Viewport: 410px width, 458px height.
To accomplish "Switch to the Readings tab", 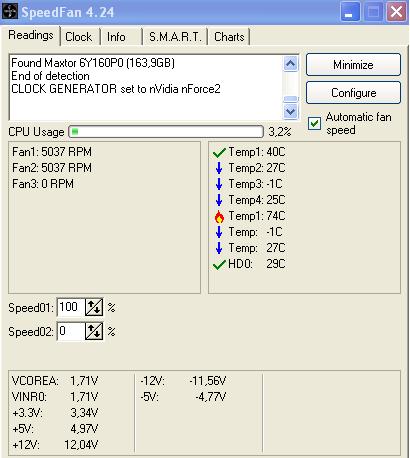I will pos(31,35).
